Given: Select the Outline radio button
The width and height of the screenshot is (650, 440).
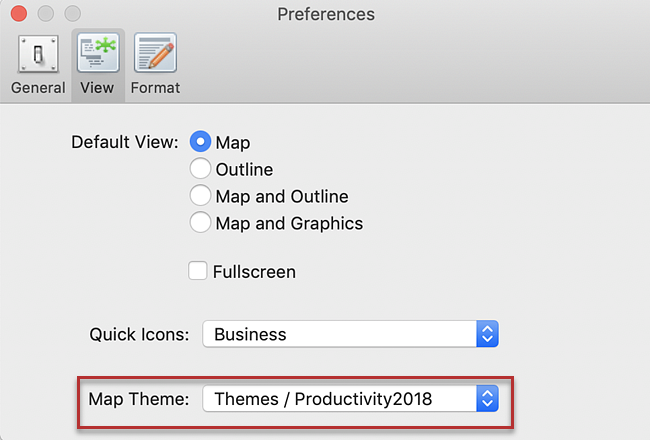Looking at the screenshot, I should pos(200,169).
